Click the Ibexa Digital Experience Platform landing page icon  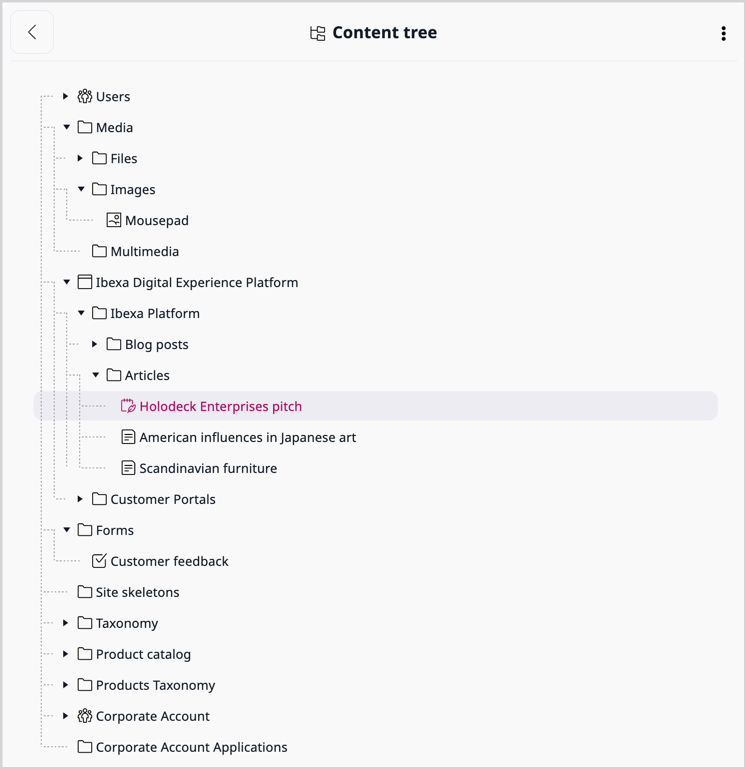tap(85, 283)
